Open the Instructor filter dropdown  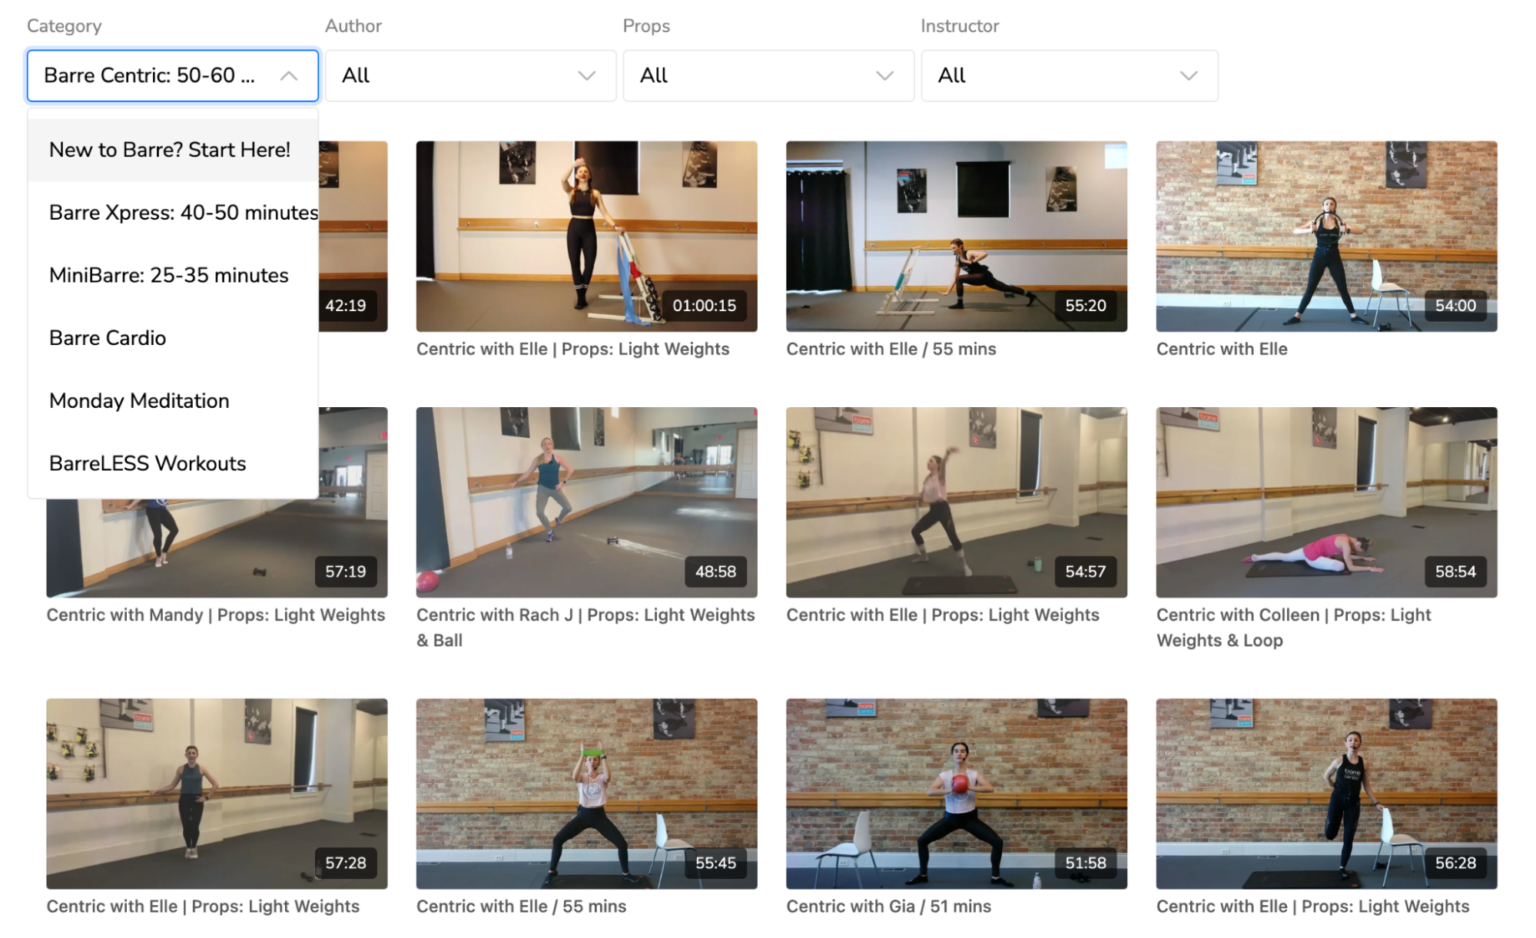tap(1069, 75)
